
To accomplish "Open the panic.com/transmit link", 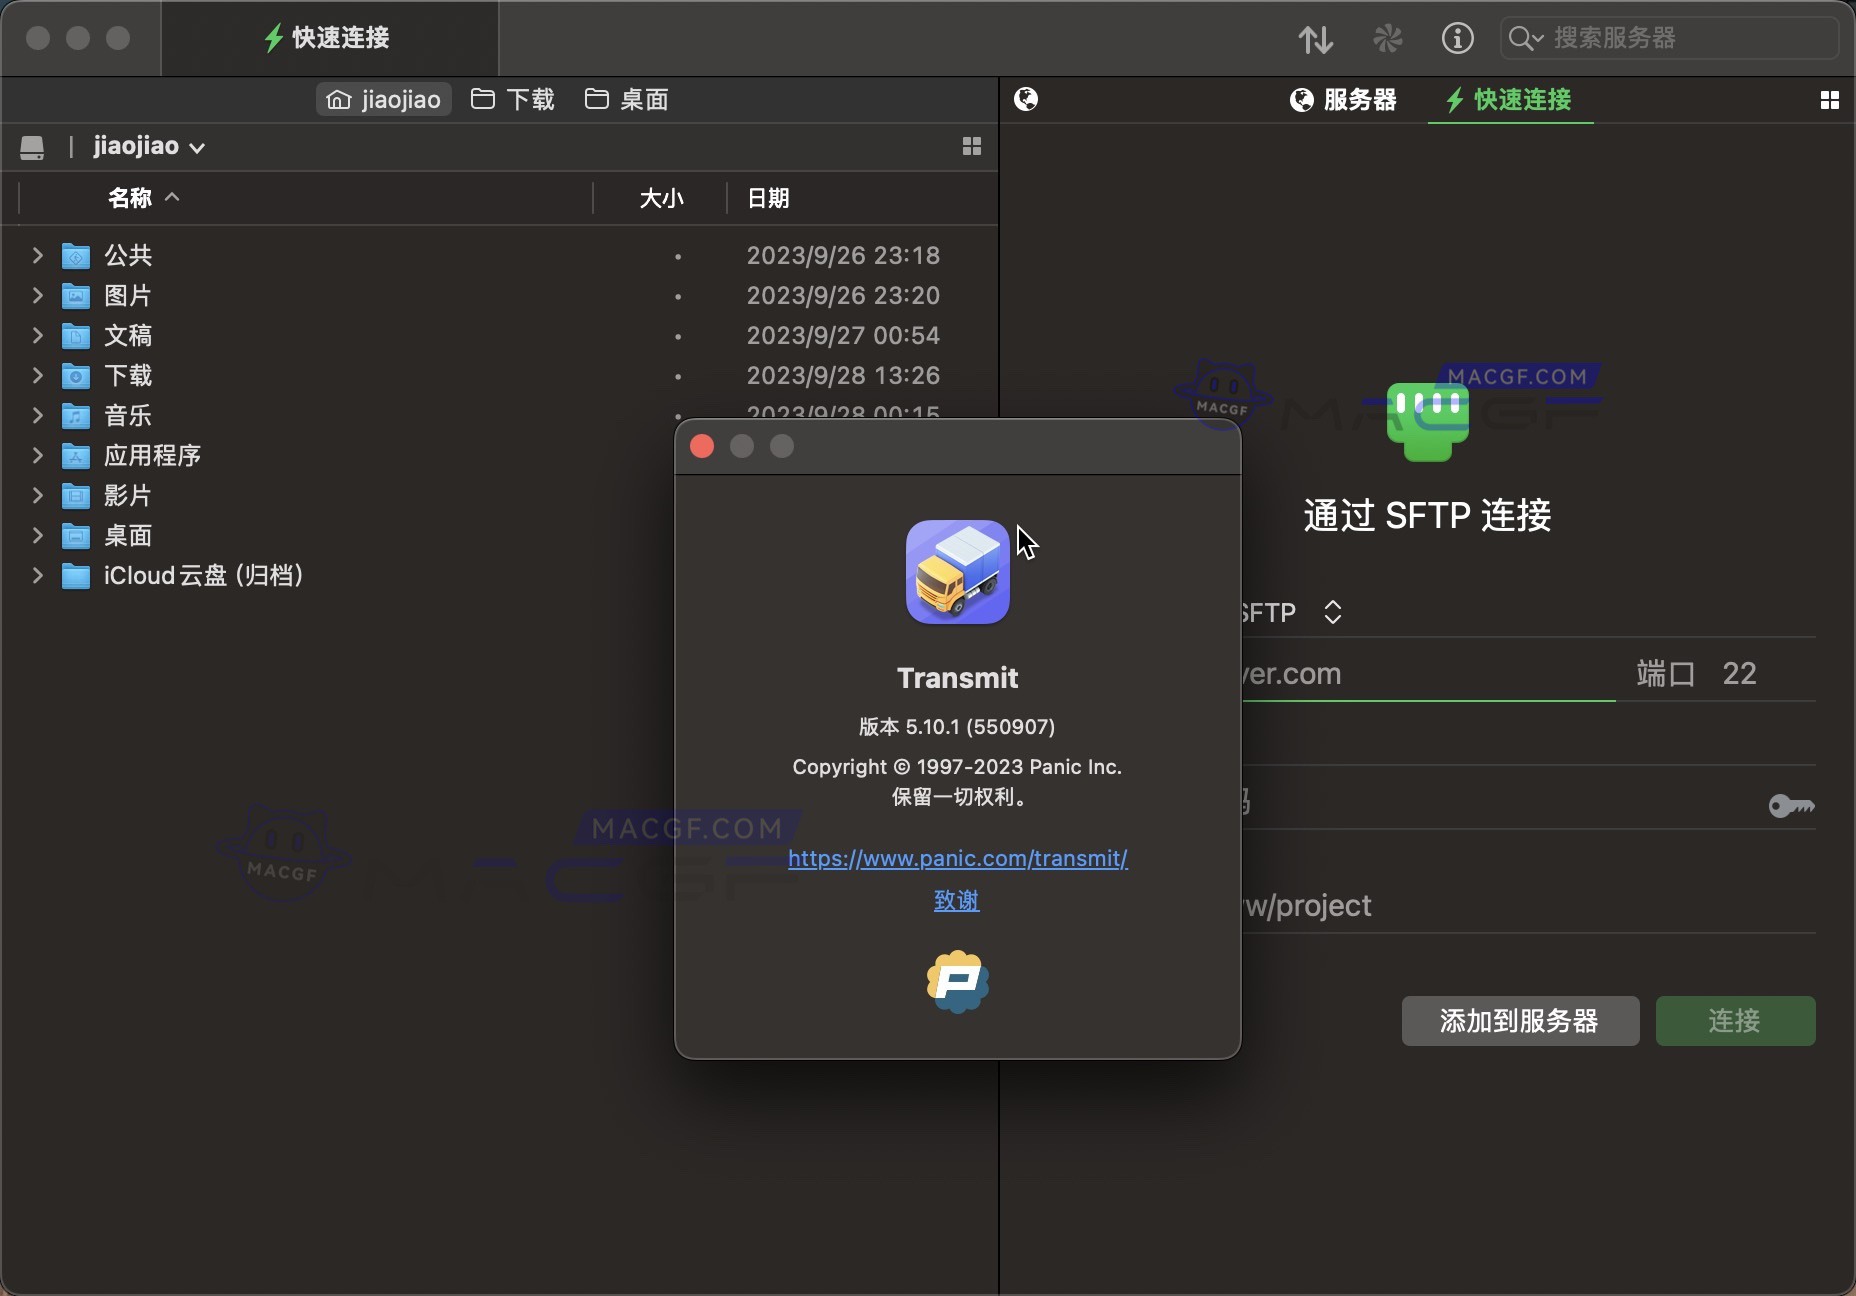I will click(x=957, y=858).
